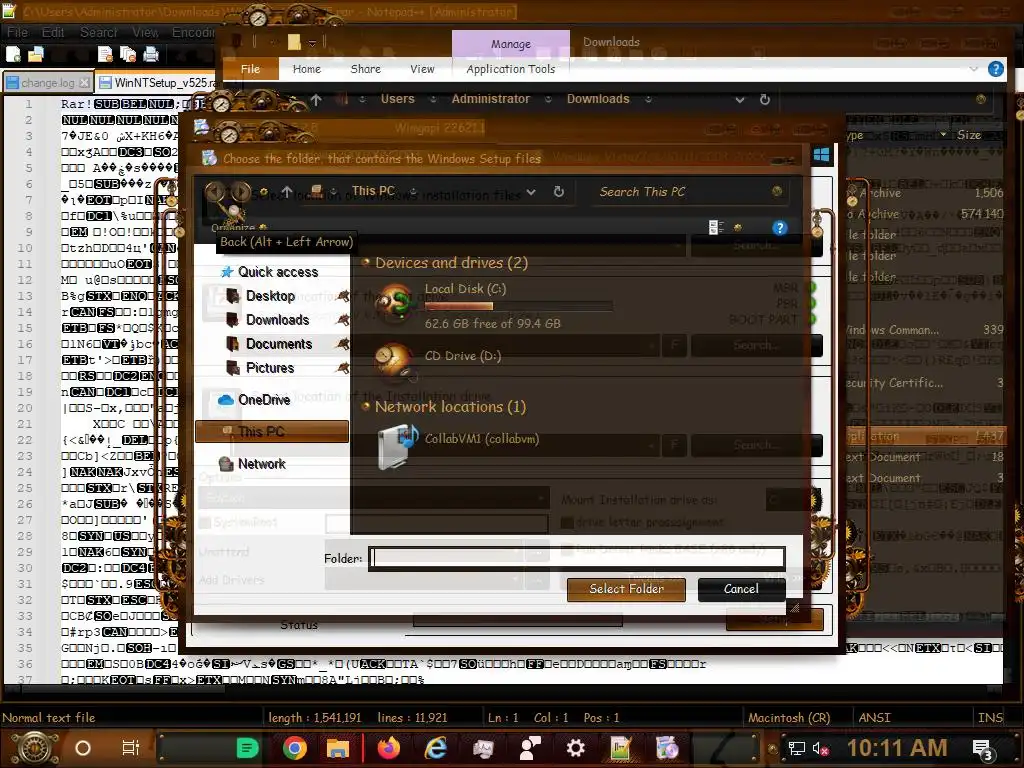This screenshot has height=768, width=1024.
Task: Open View tab in Explorer ribbon
Action: [x=422, y=69]
